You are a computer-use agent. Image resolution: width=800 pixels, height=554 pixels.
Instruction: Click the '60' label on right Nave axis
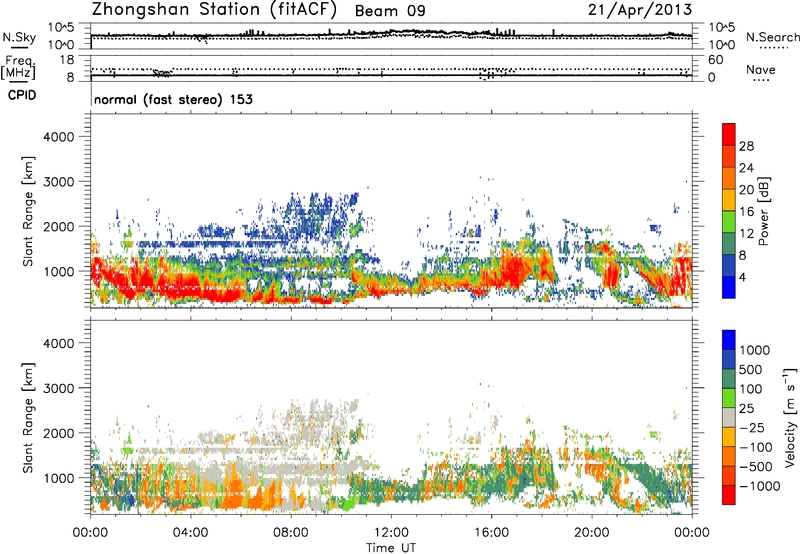tap(715, 60)
